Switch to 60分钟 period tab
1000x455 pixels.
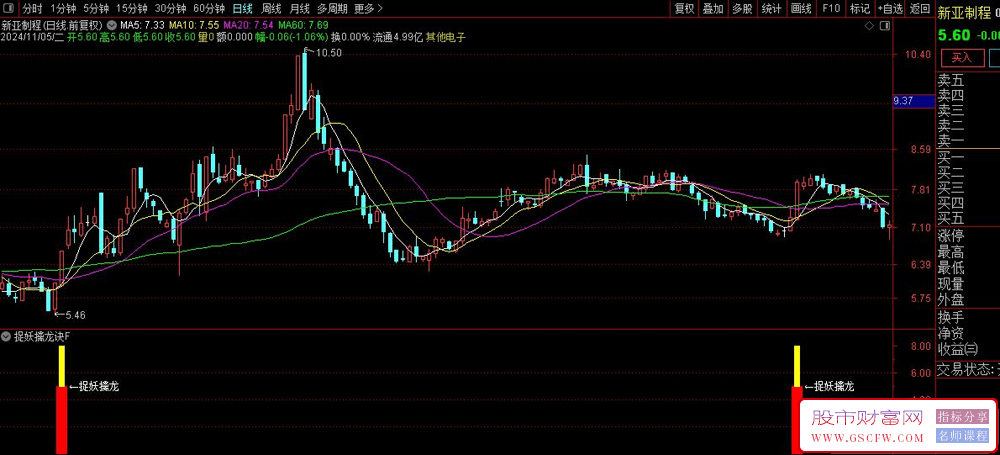coord(209,8)
